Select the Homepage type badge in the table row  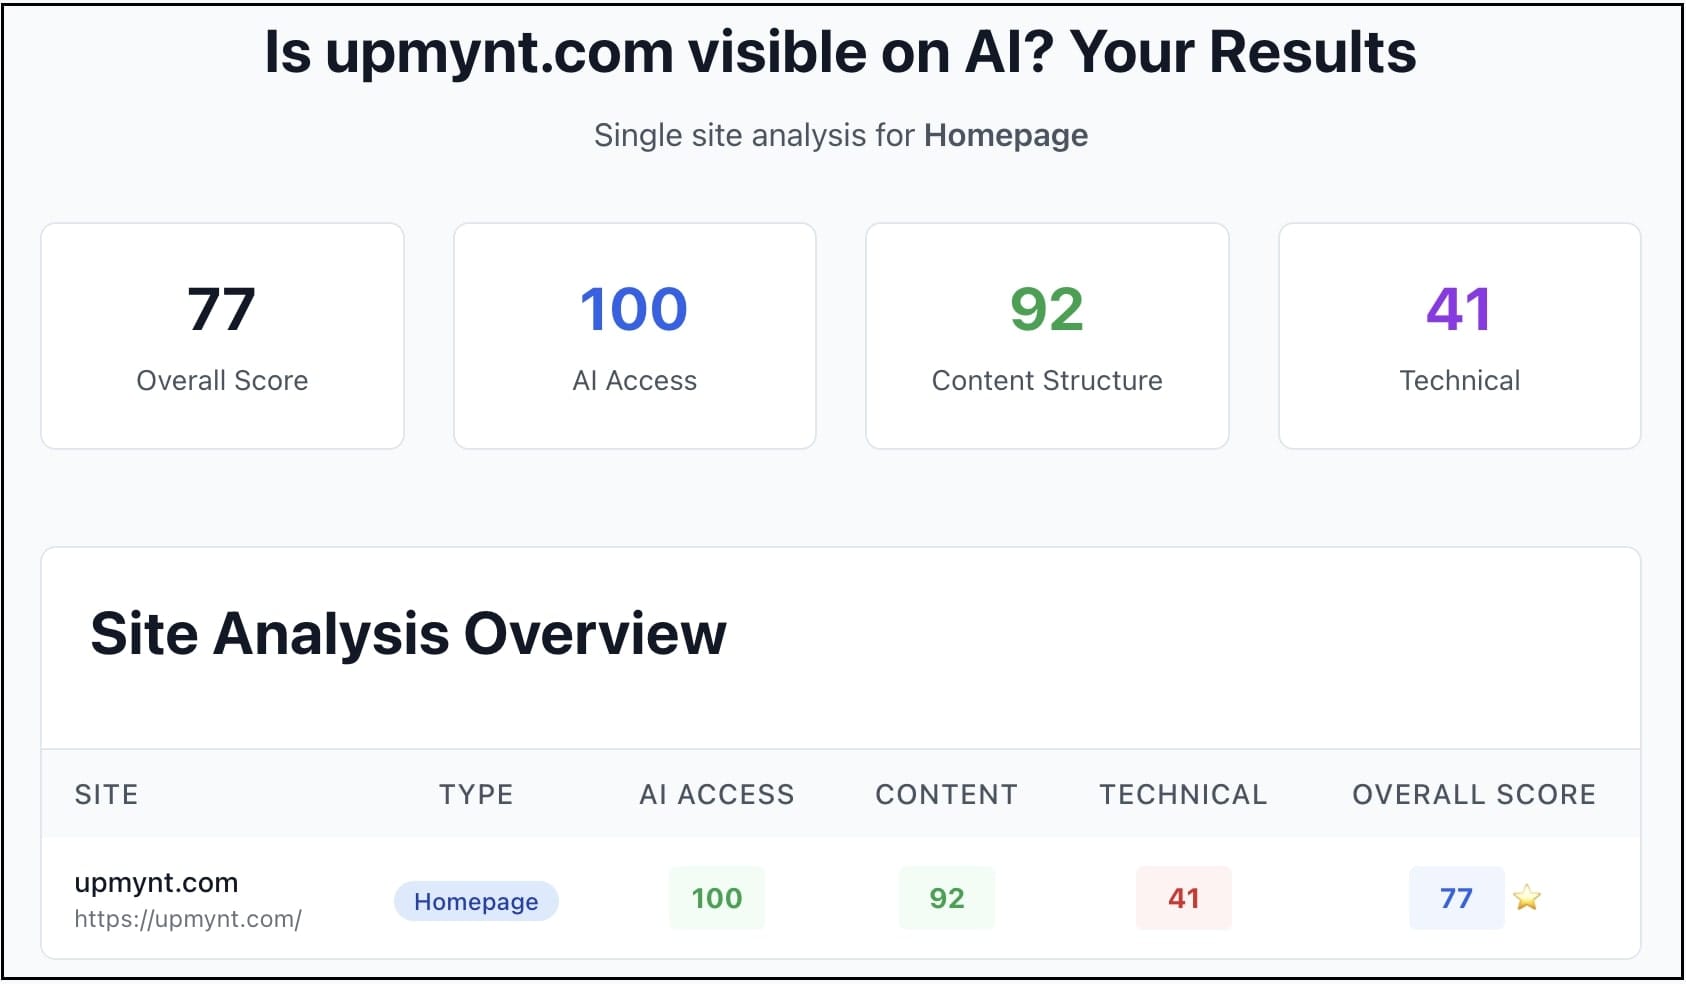[x=476, y=901]
